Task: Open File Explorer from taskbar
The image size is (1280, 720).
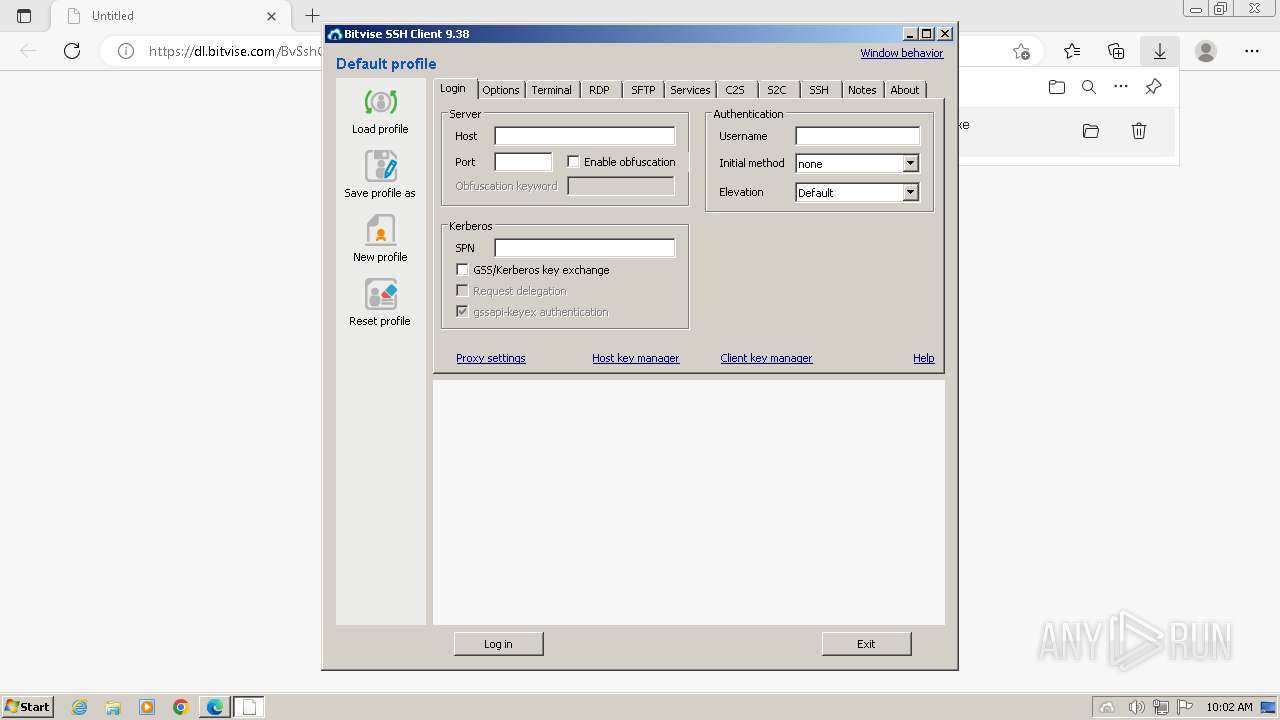Action: pos(113,707)
